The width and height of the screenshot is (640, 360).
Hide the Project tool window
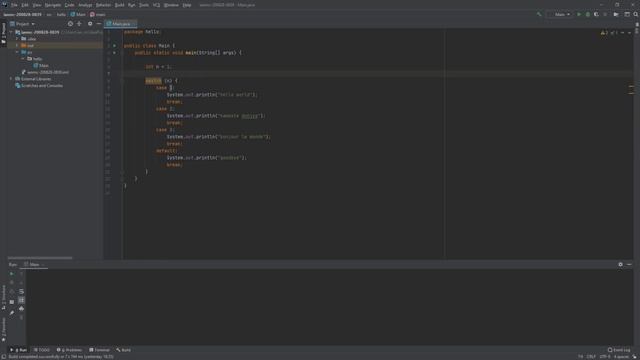point(99,24)
